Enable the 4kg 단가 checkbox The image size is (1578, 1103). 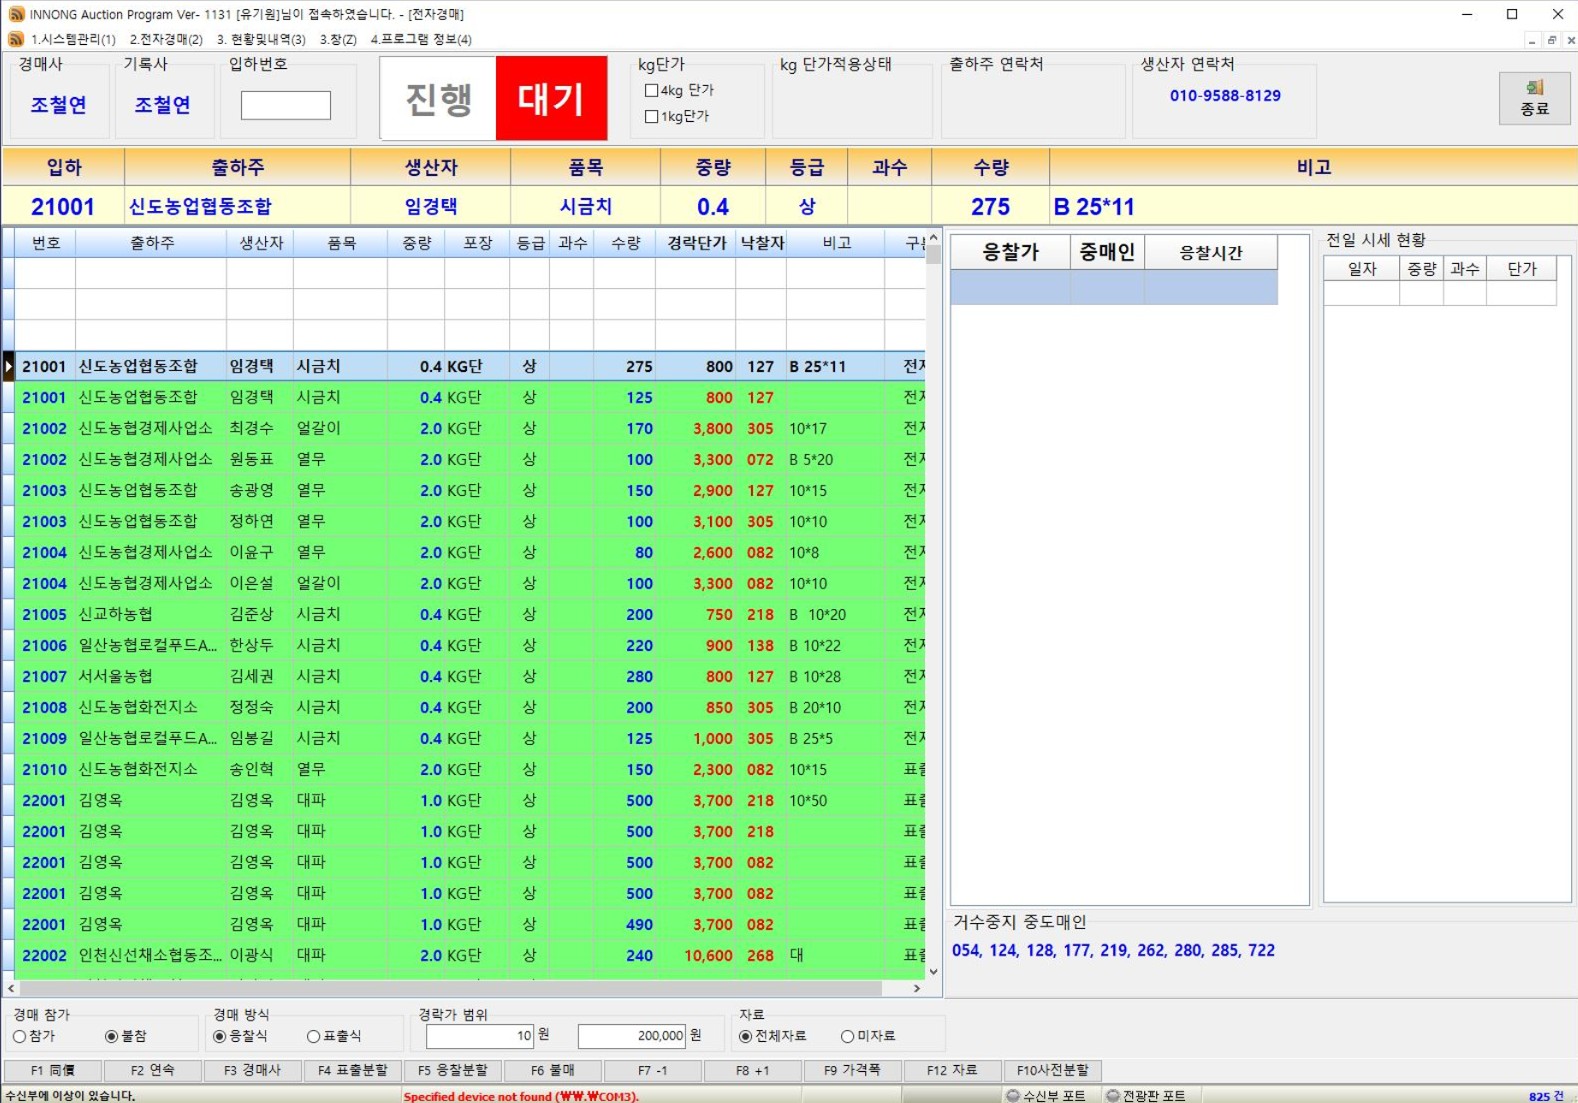point(652,90)
